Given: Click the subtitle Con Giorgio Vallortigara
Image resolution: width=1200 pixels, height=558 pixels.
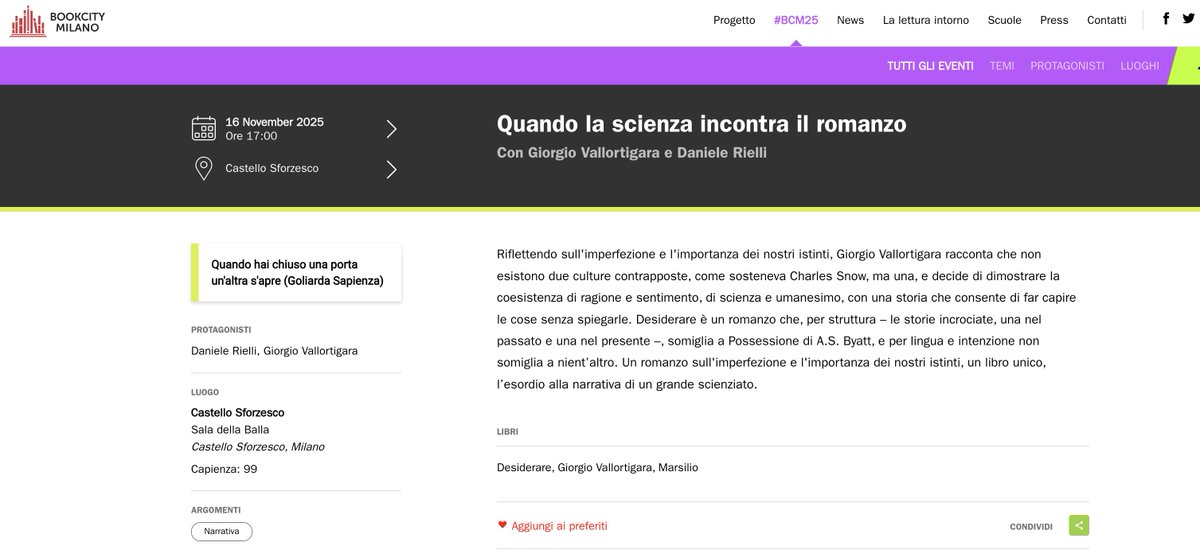Looking at the screenshot, I should [x=631, y=153].
